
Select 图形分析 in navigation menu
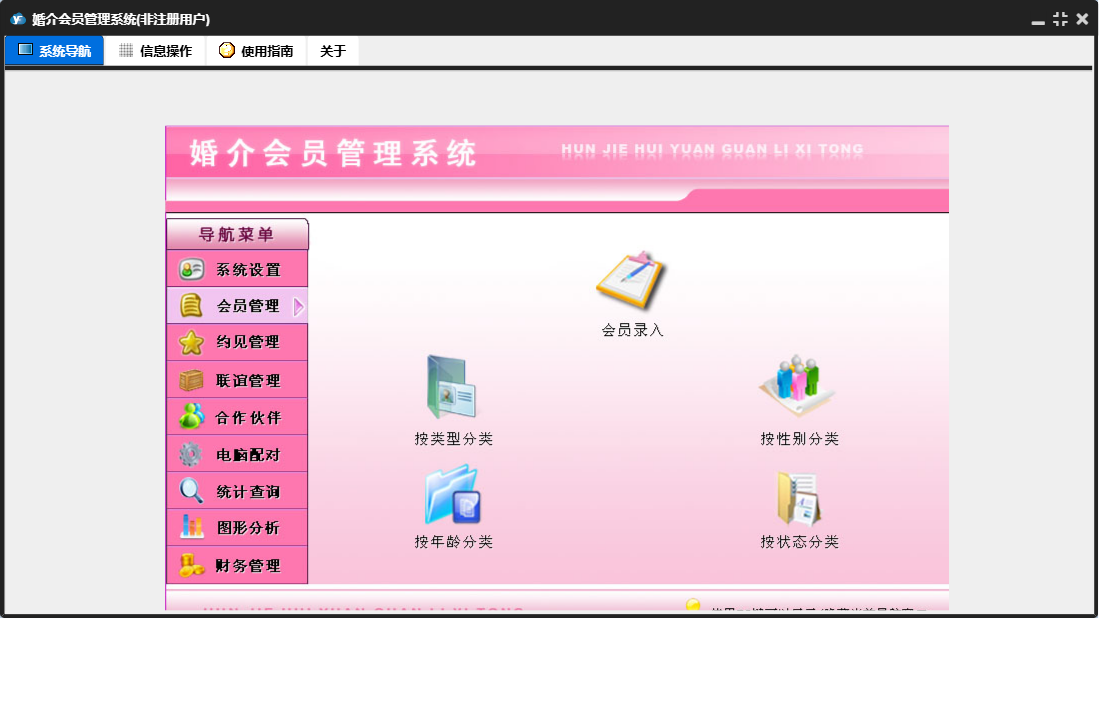[x=237, y=528]
